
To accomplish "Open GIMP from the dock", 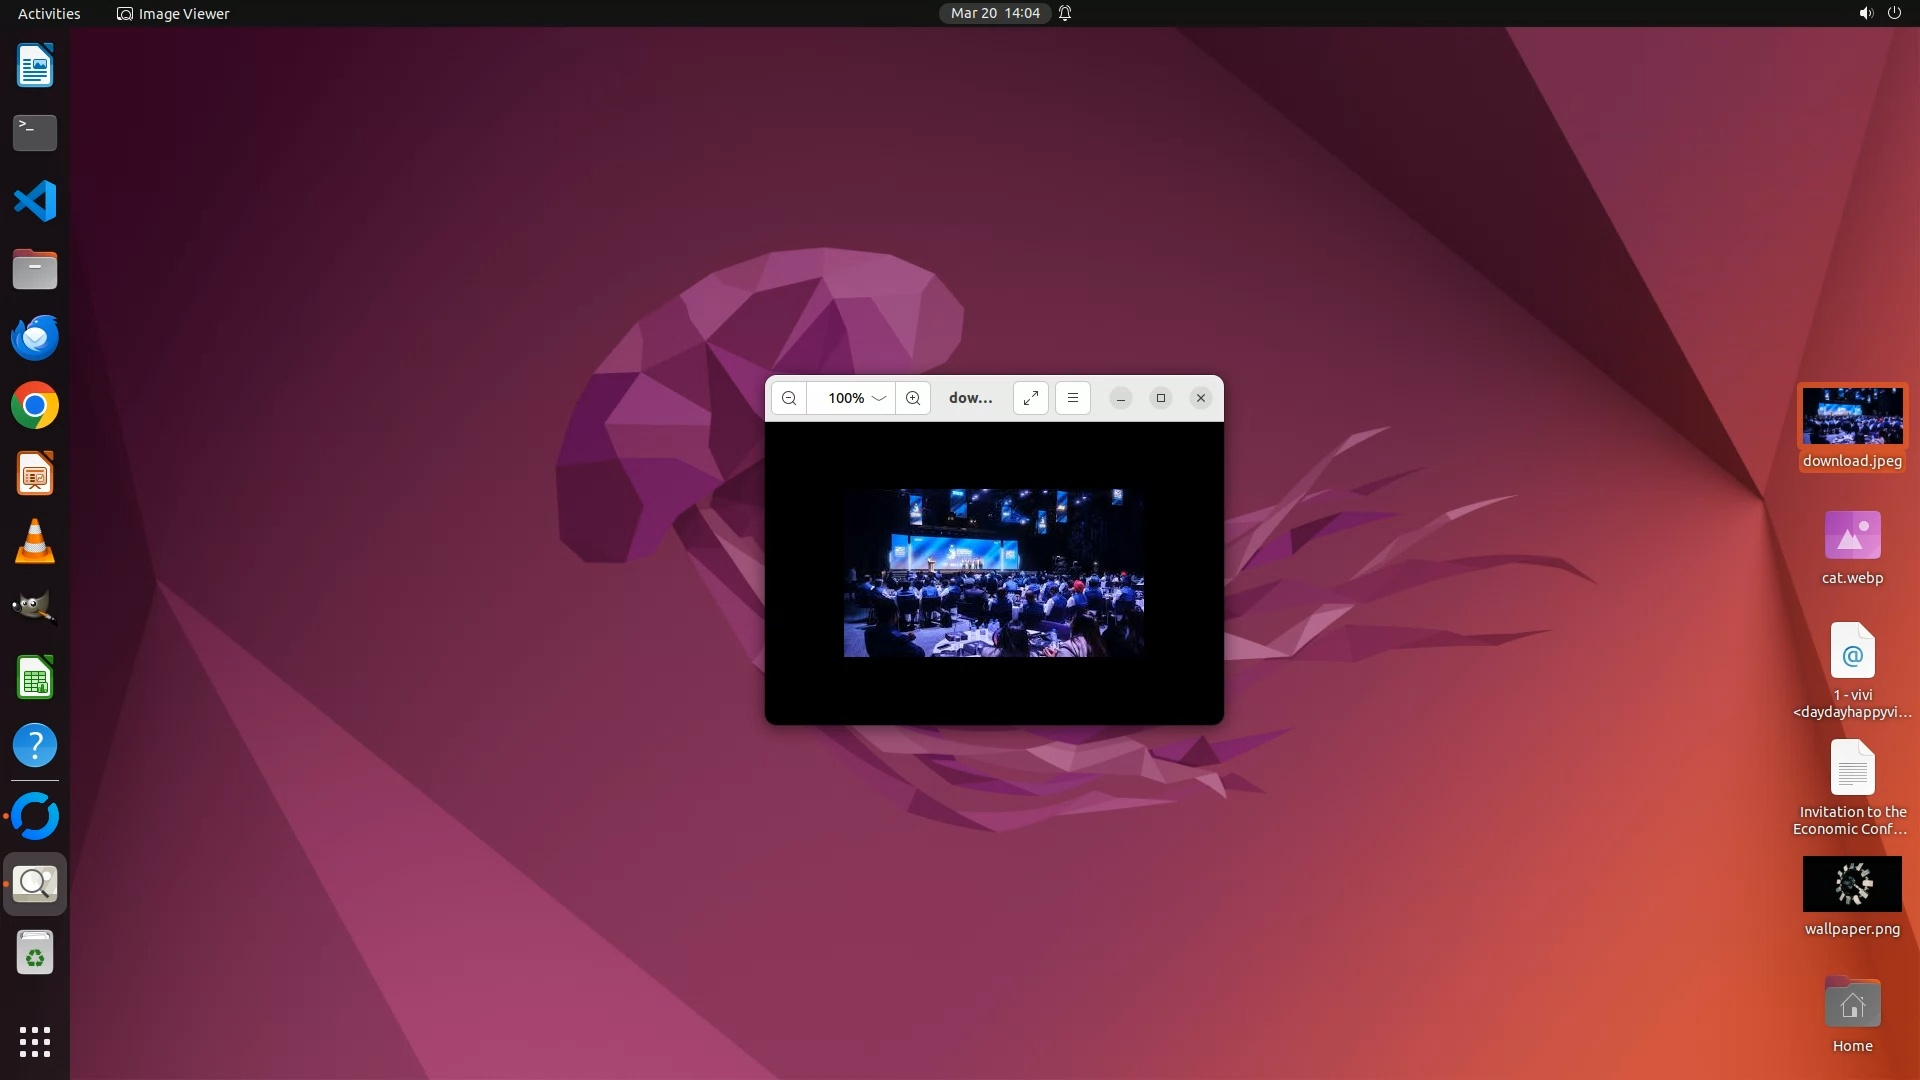I will click(35, 609).
